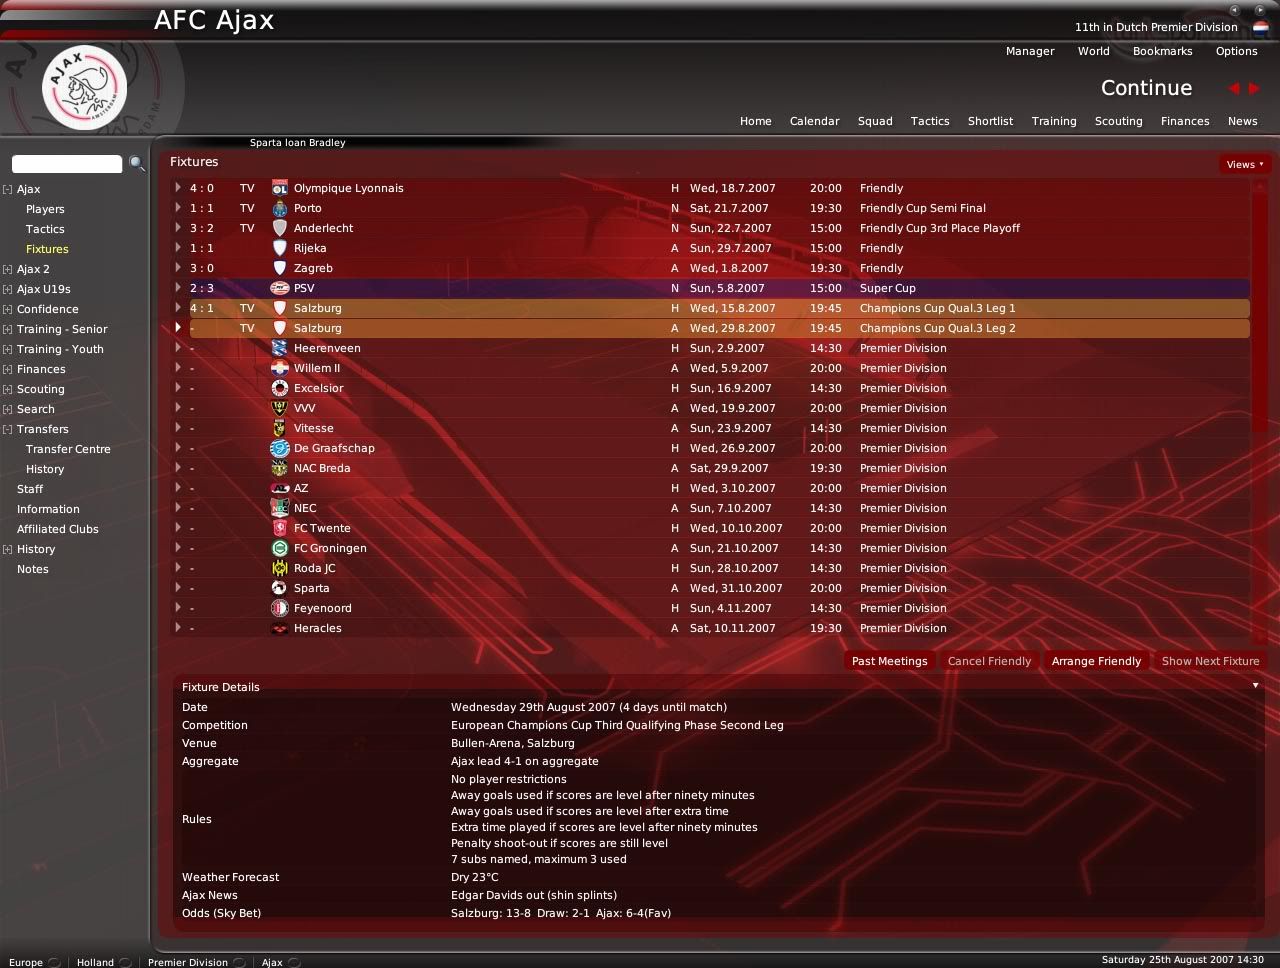Expand the Ajax U19s tree node
This screenshot has height=968, width=1280.
[7, 289]
